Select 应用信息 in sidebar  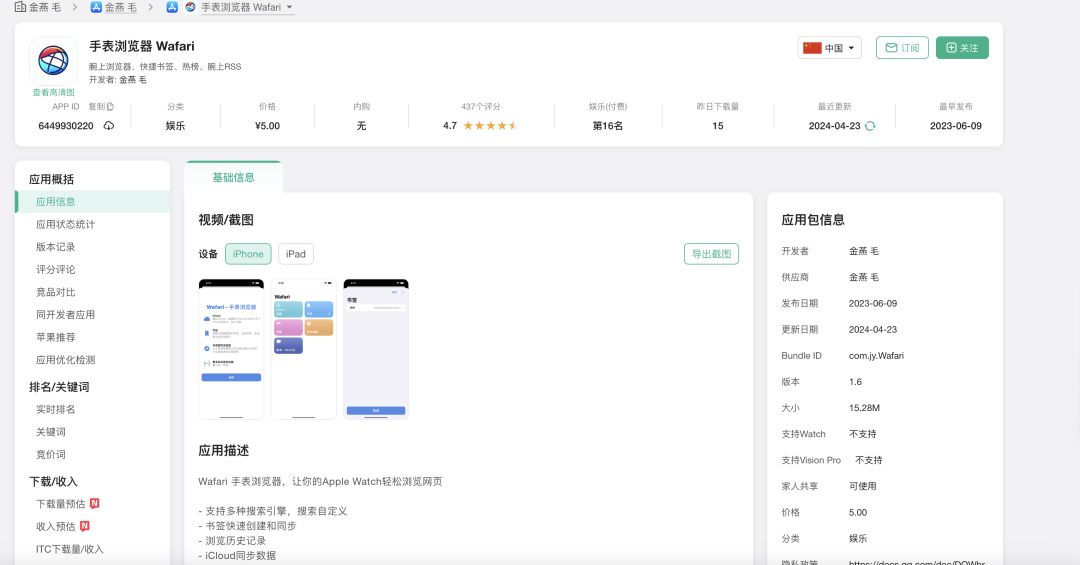pyautogui.click(x=93, y=202)
